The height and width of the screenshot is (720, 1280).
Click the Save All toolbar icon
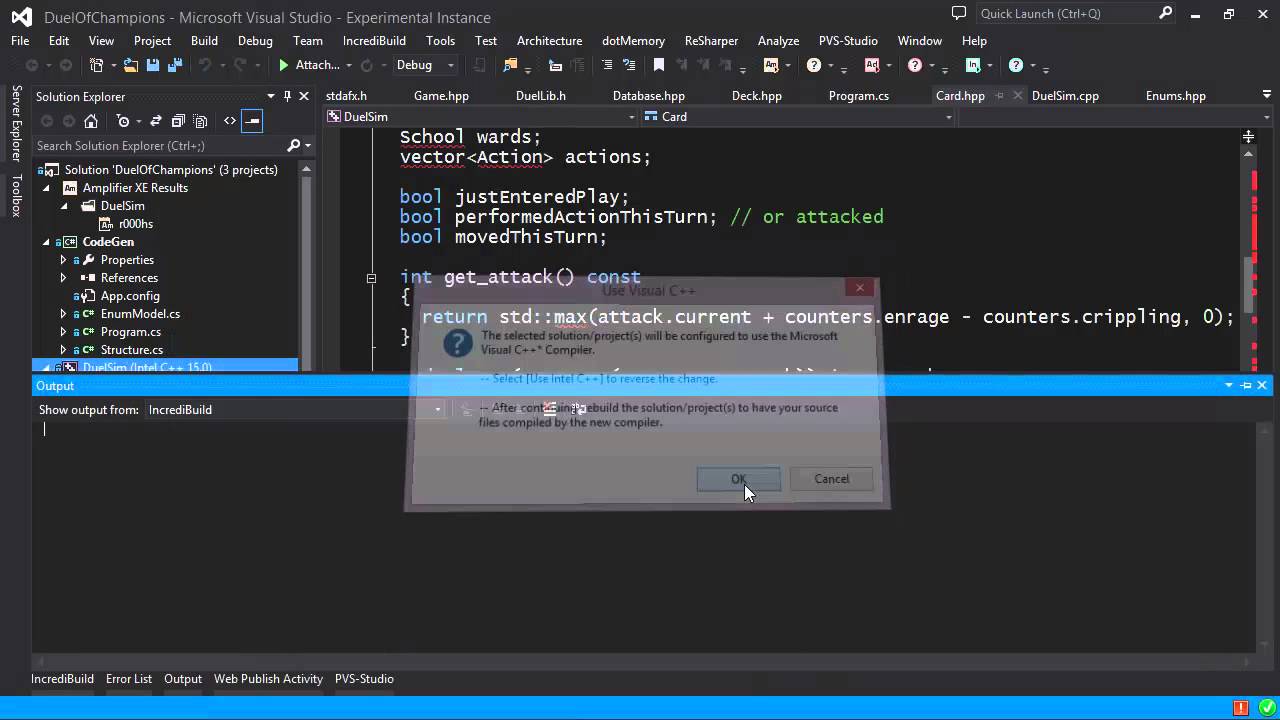coord(174,65)
